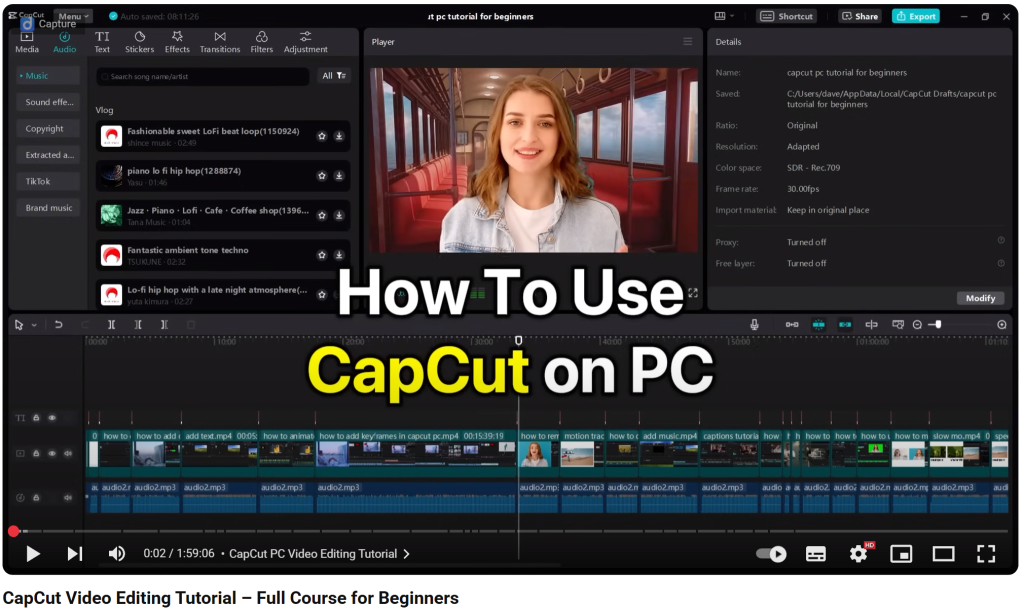Open the Stickers panel
Viewport: 1024px width, 610px height.
pyautogui.click(x=139, y=42)
